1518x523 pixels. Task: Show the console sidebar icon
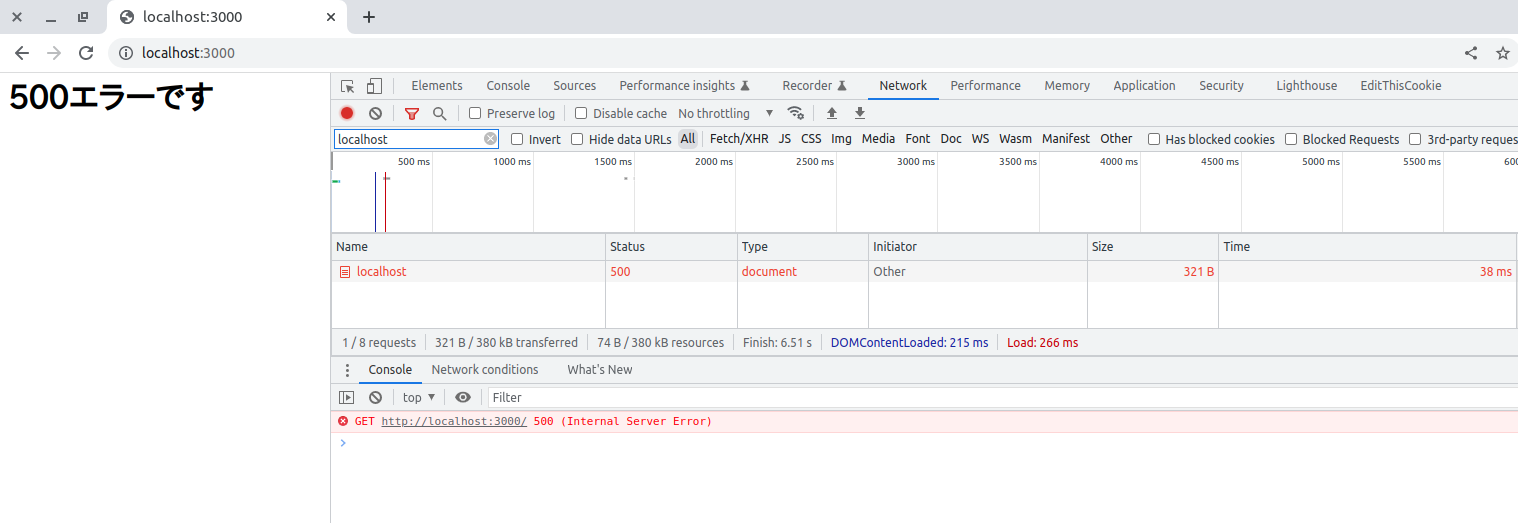tap(347, 397)
